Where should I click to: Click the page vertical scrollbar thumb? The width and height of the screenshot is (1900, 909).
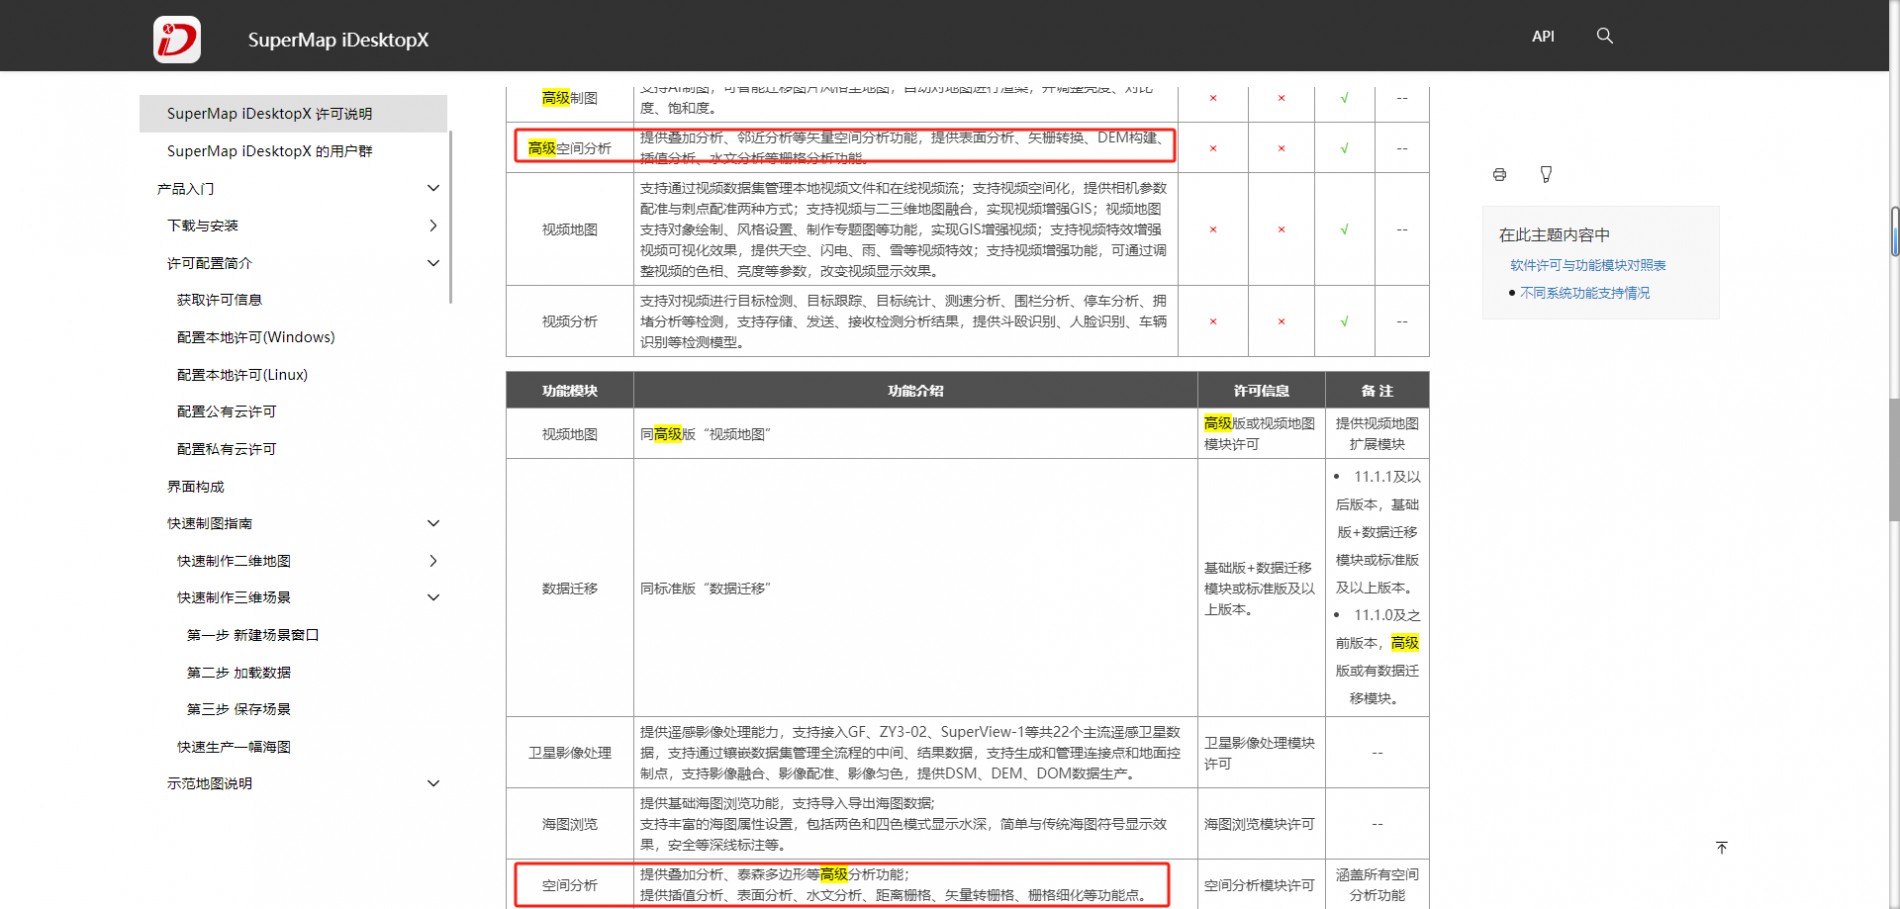[1893, 460]
